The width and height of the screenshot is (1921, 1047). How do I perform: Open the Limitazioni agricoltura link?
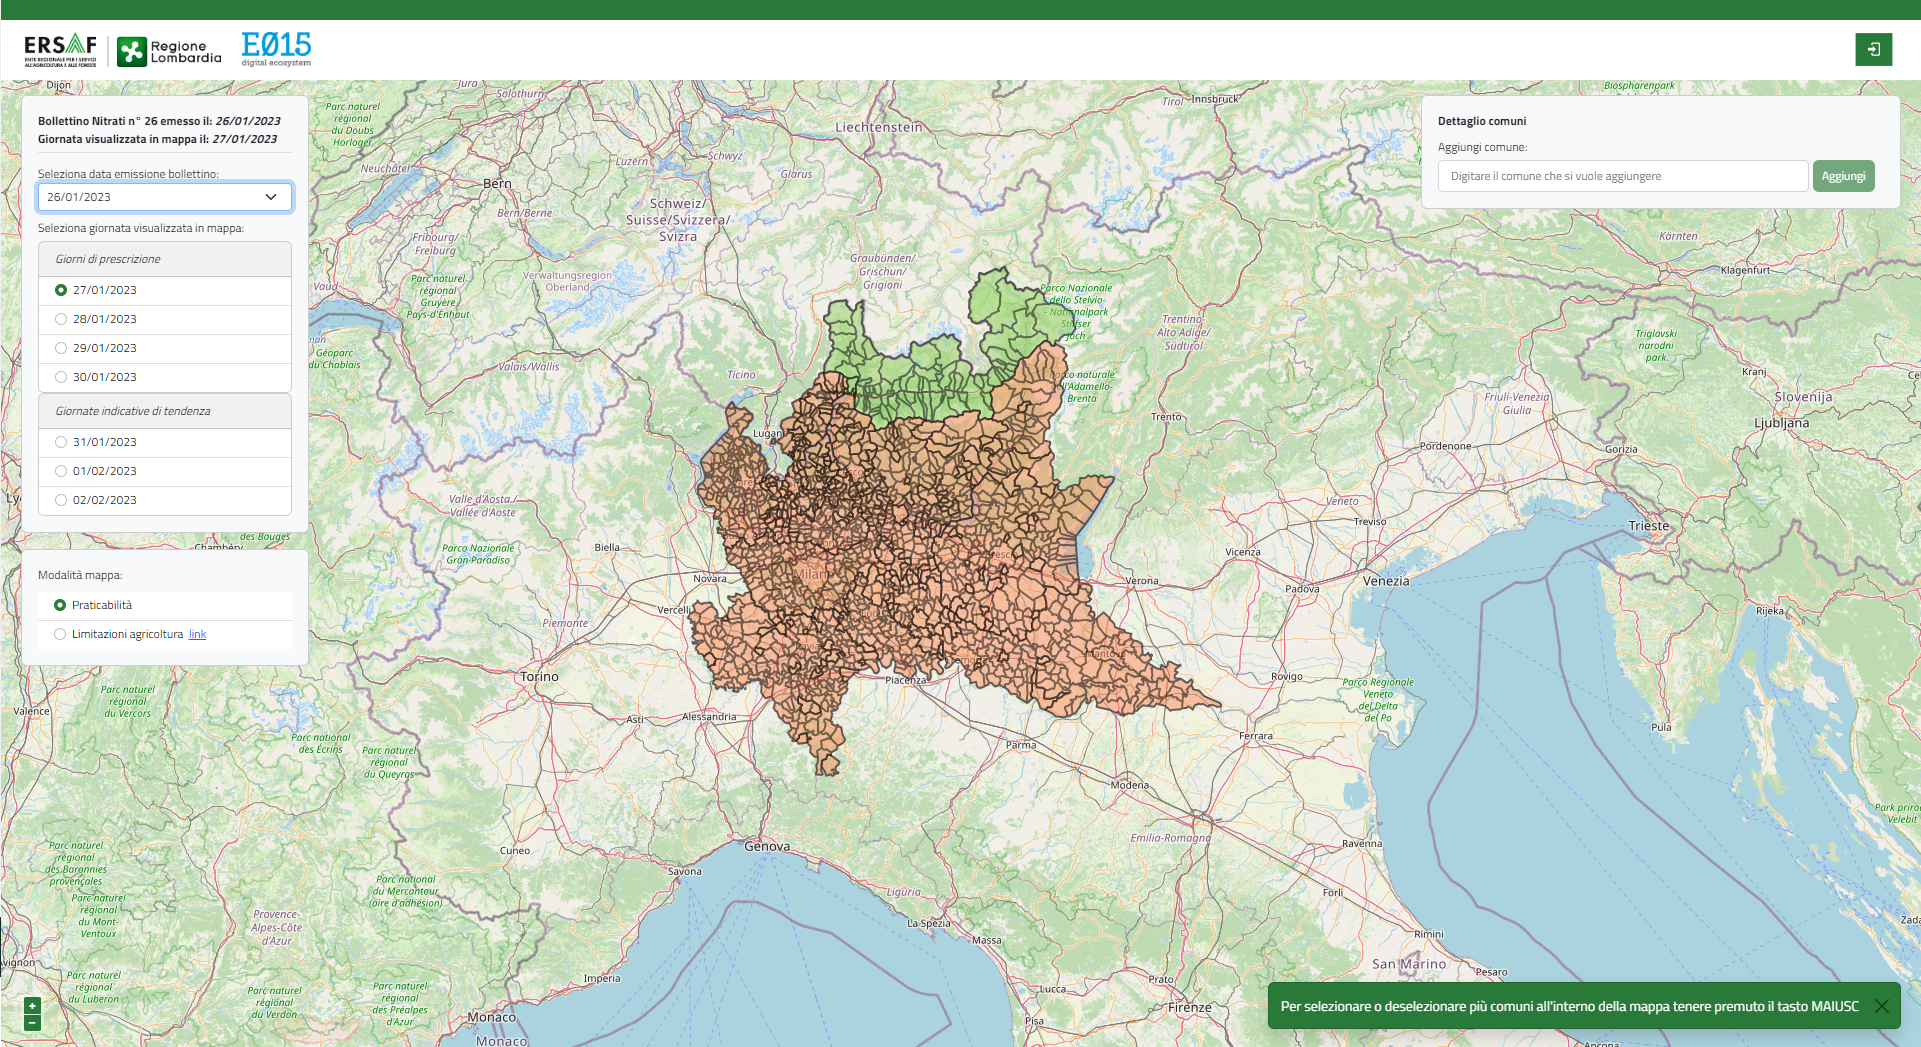[x=197, y=634]
